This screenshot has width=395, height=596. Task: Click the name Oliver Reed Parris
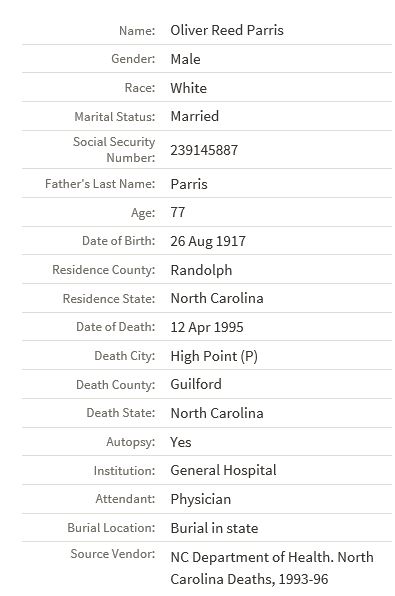[x=227, y=30]
